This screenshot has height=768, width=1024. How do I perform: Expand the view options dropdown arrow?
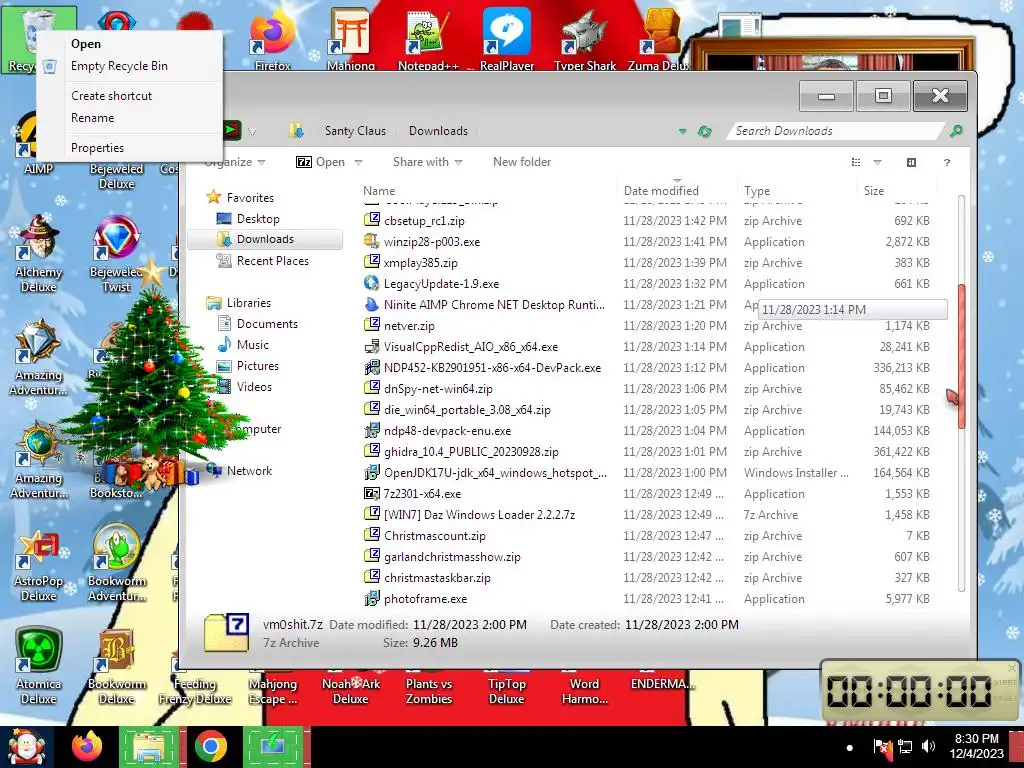coord(877,163)
